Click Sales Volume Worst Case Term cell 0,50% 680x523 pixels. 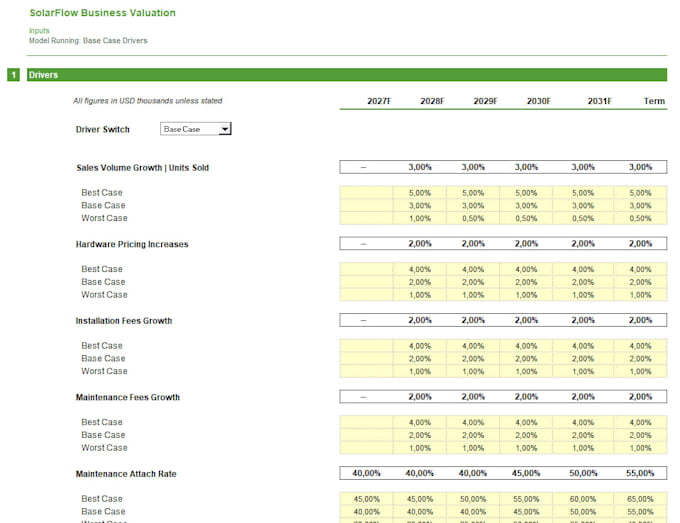[x=640, y=218]
